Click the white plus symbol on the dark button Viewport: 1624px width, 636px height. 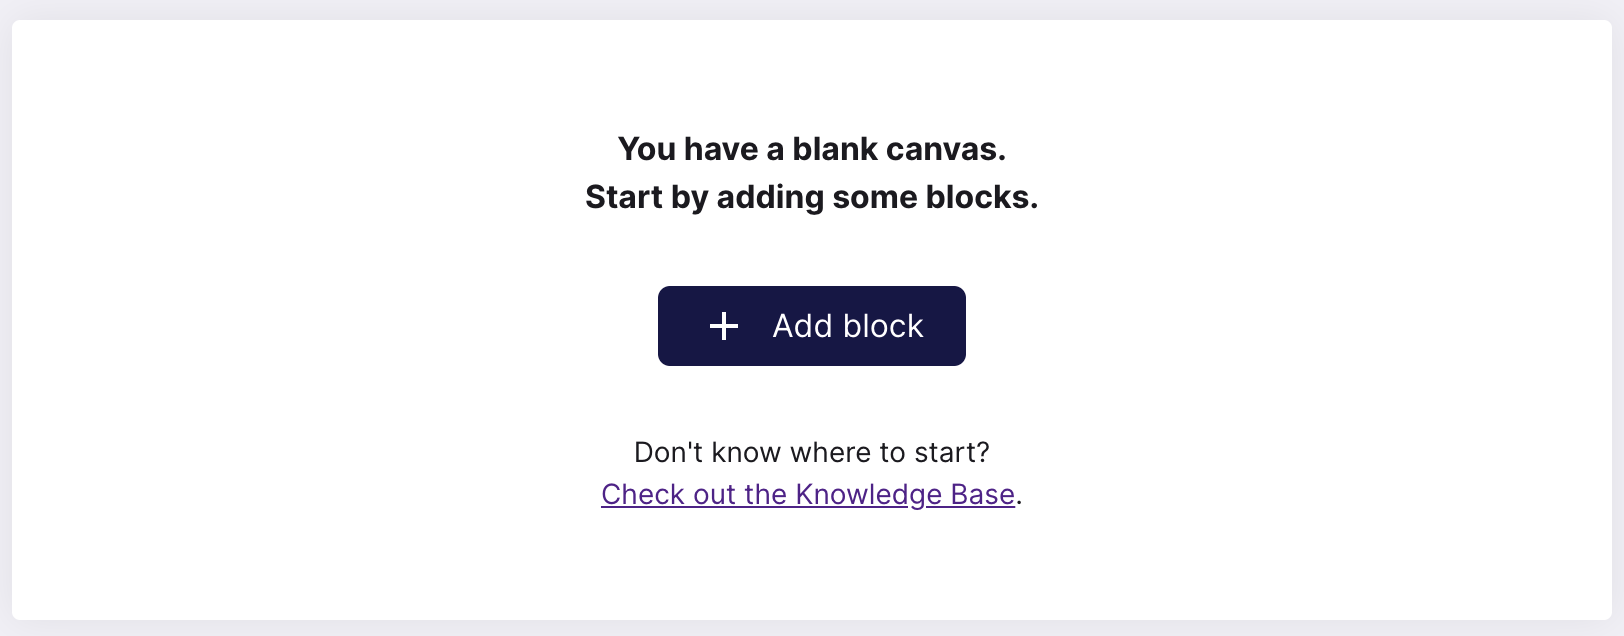pos(724,326)
